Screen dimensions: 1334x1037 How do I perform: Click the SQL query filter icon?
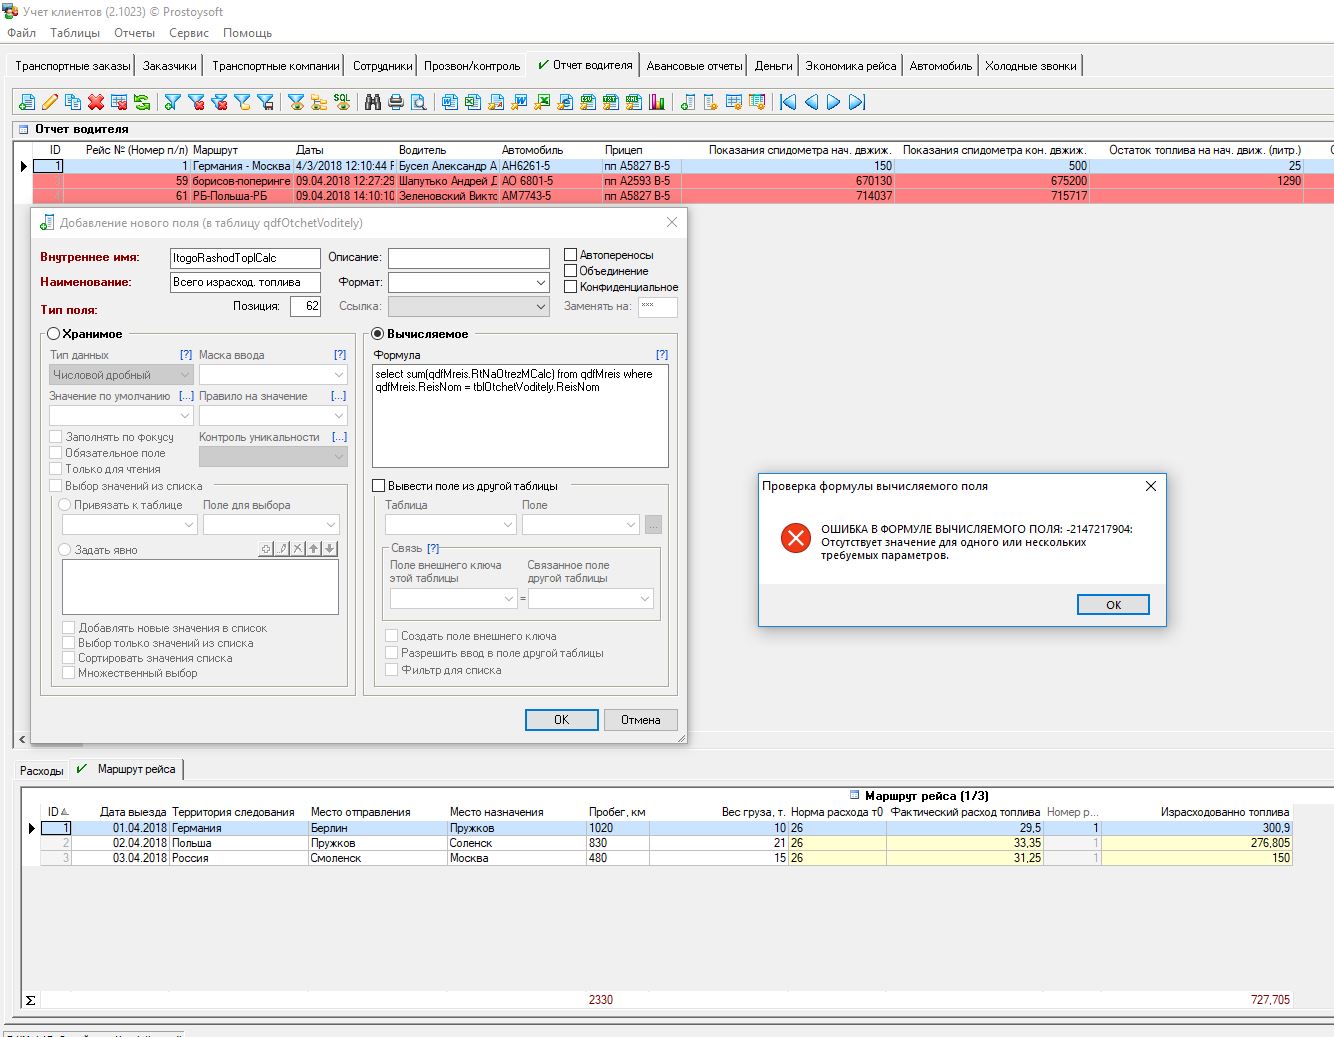point(342,102)
